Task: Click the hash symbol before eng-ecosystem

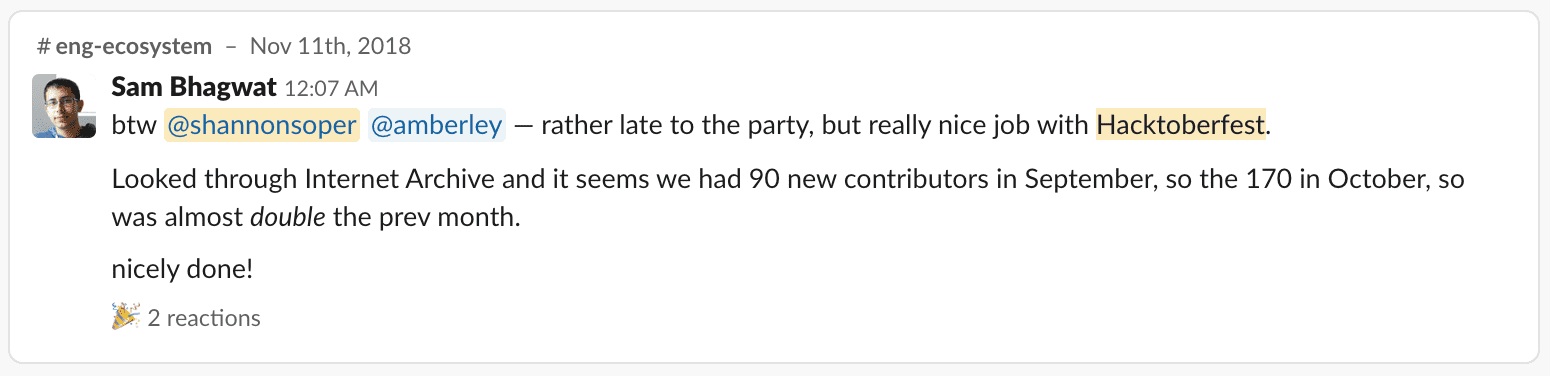Action: (43, 46)
